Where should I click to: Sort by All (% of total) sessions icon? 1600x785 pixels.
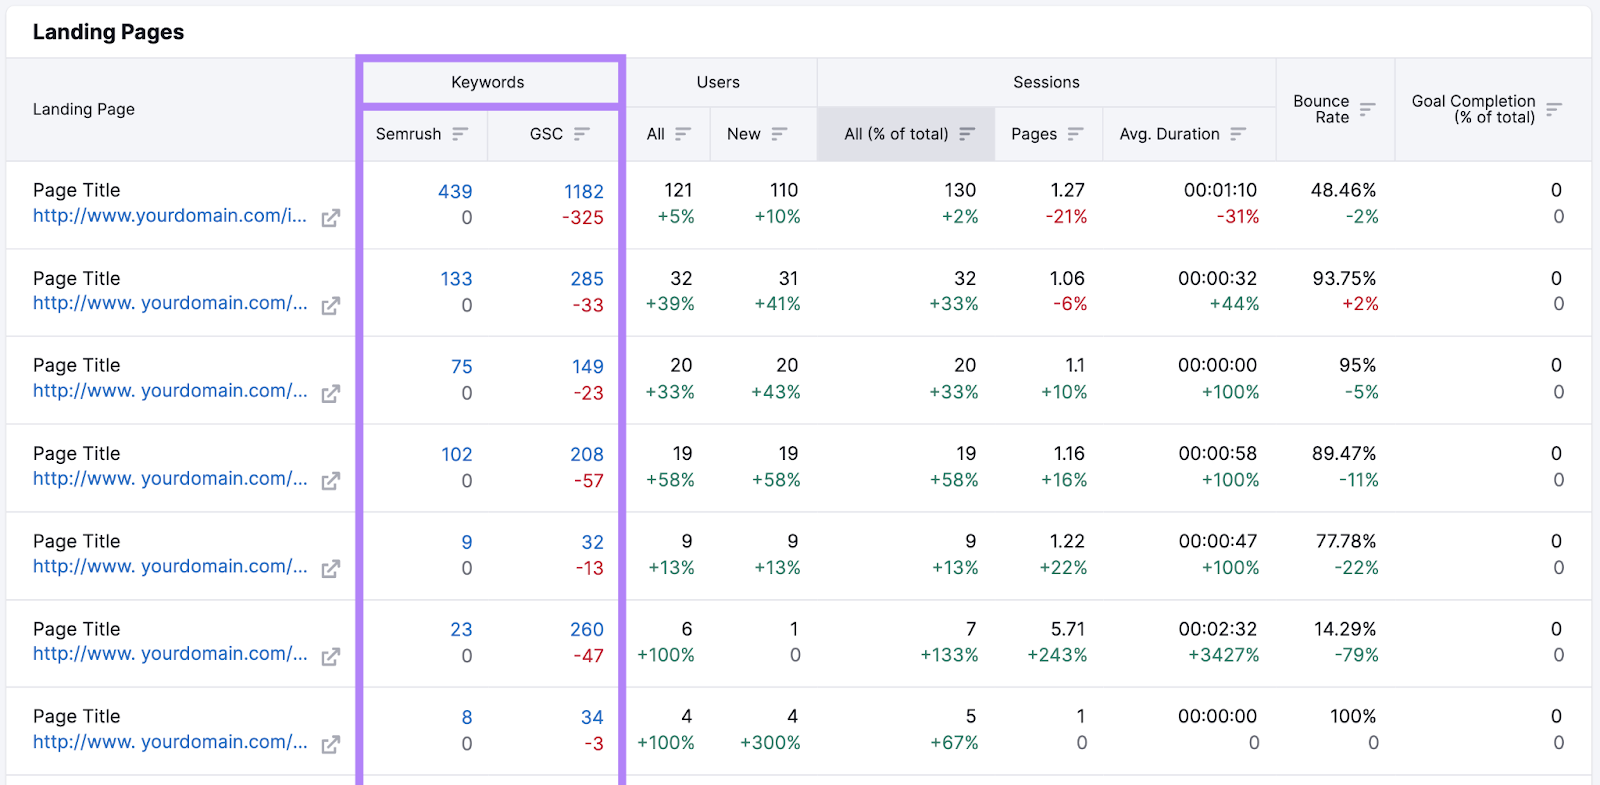click(967, 134)
